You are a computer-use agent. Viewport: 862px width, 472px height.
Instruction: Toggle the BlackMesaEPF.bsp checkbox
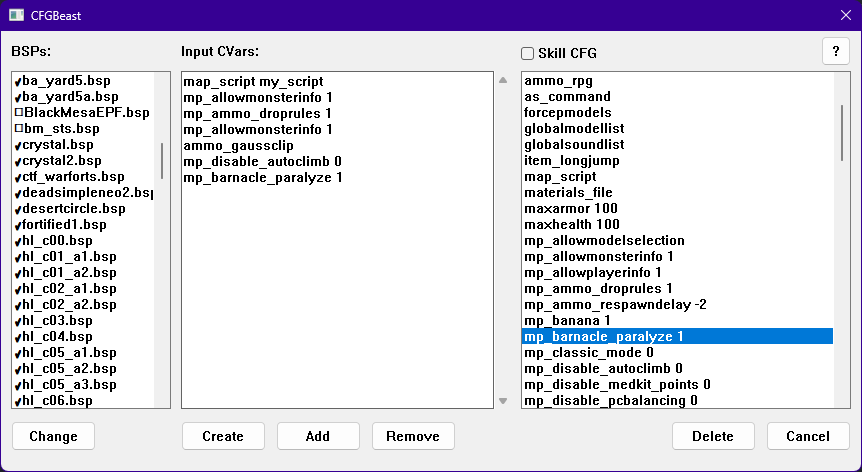[x=18, y=113]
